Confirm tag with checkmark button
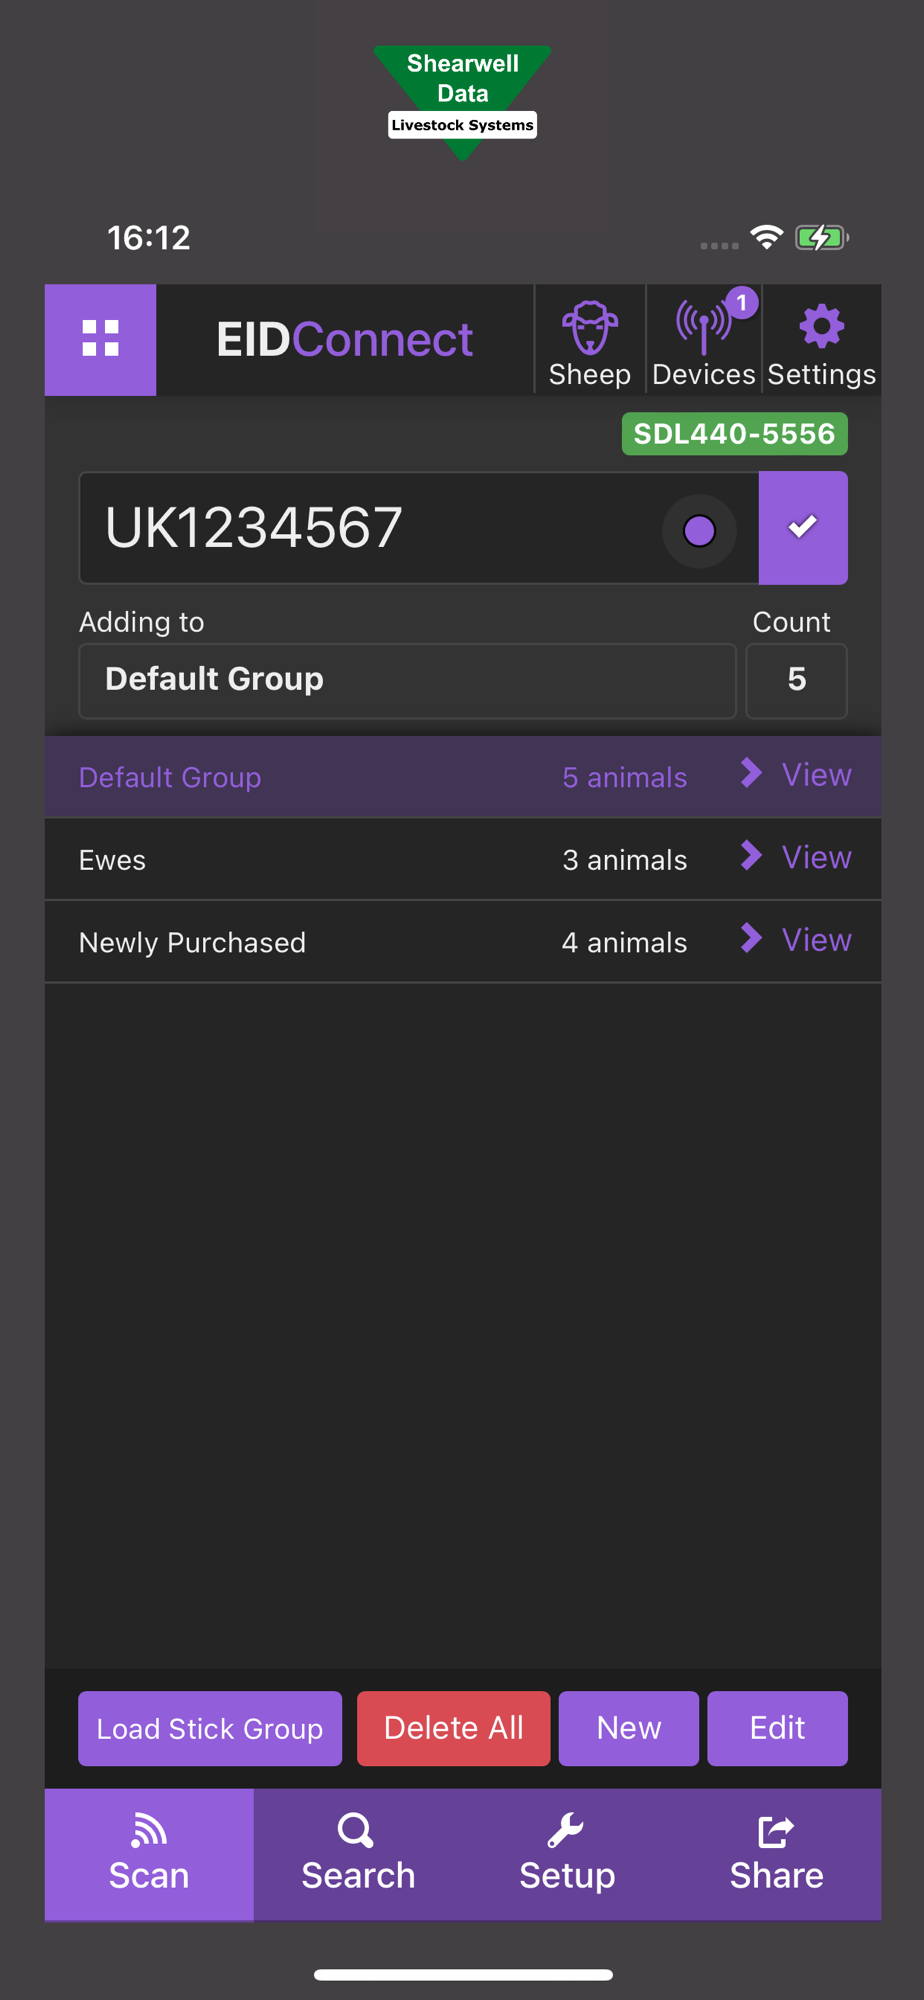The width and height of the screenshot is (924, 2000). [x=803, y=527]
